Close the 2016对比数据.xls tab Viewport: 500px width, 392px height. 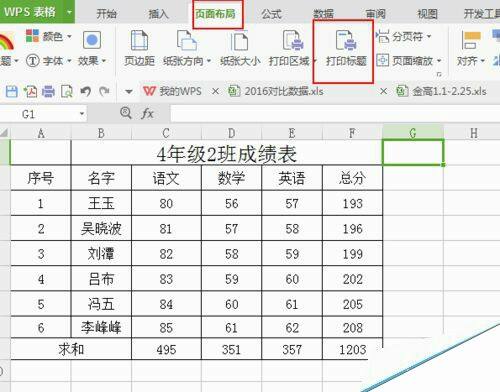tap(383, 91)
